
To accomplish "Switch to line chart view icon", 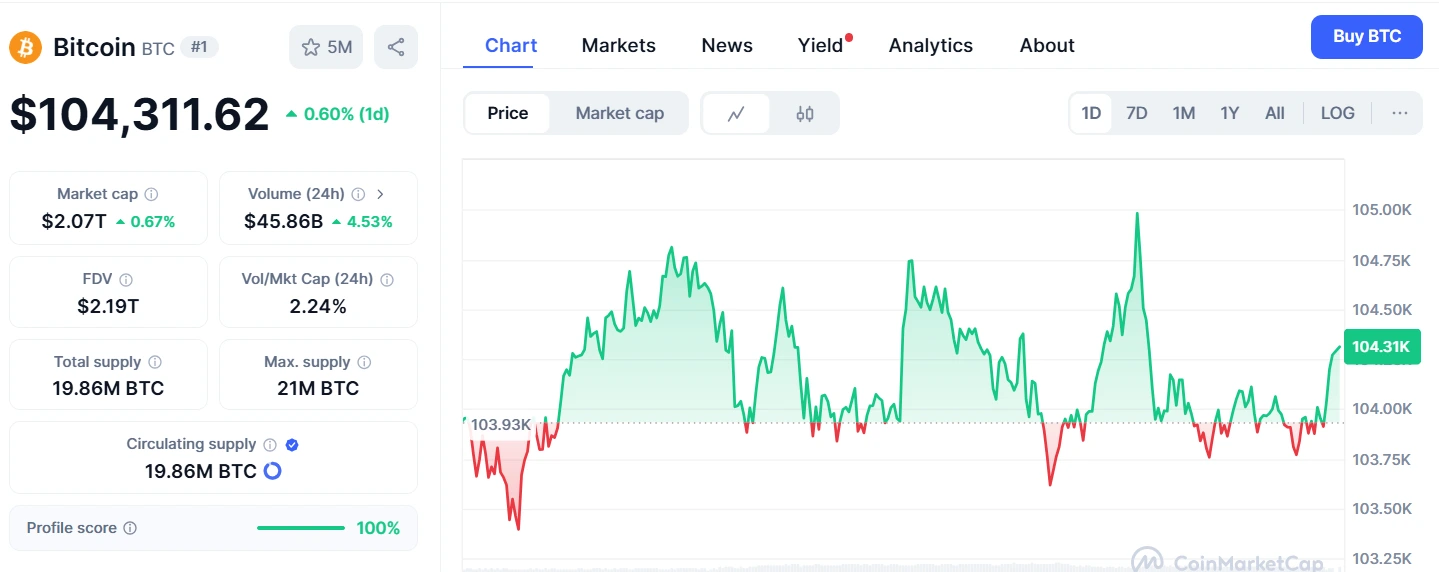I will coord(736,114).
